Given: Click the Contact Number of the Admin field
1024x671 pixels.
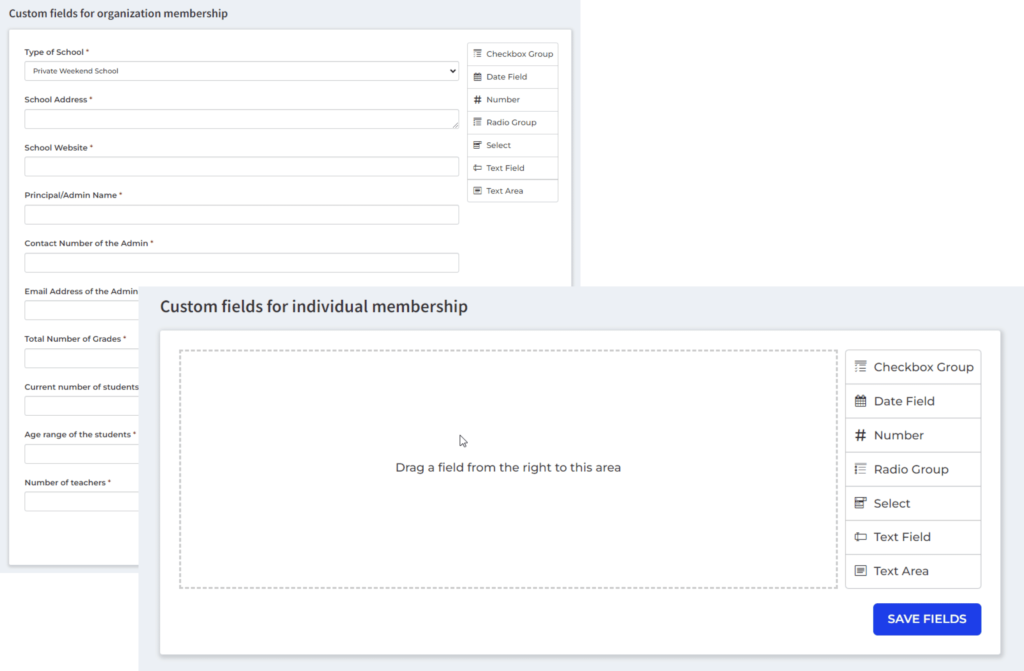Looking at the screenshot, I should pos(241,263).
